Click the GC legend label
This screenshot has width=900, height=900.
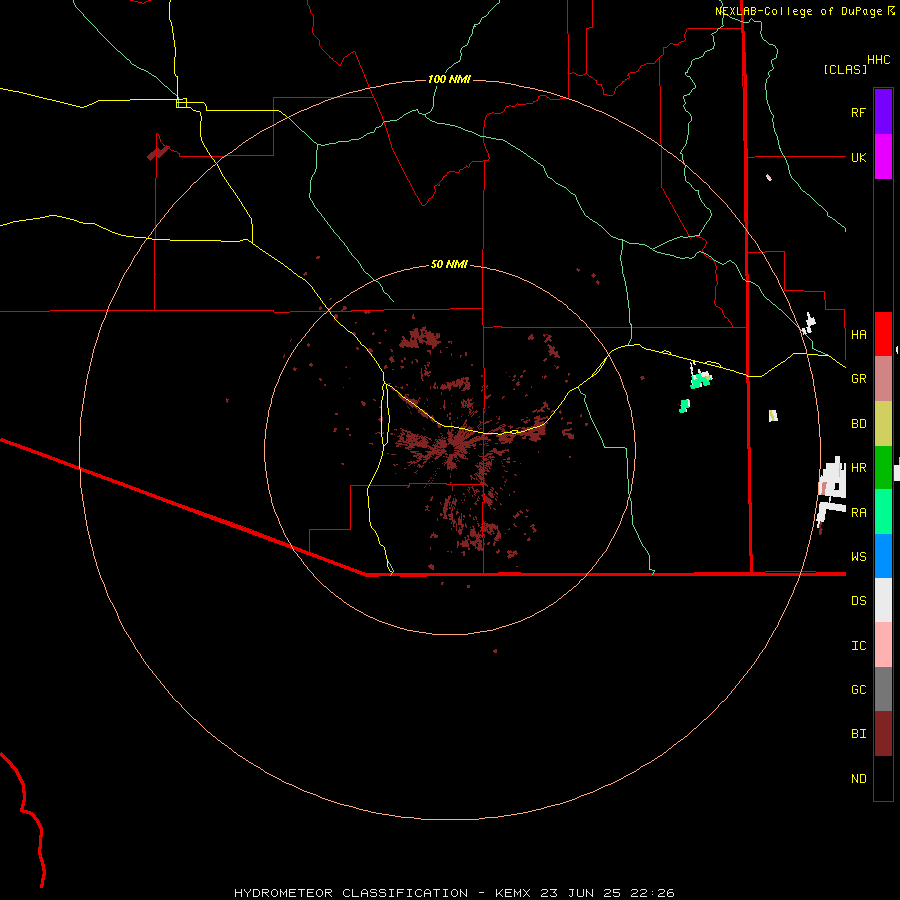pyautogui.click(x=858, y=689)
